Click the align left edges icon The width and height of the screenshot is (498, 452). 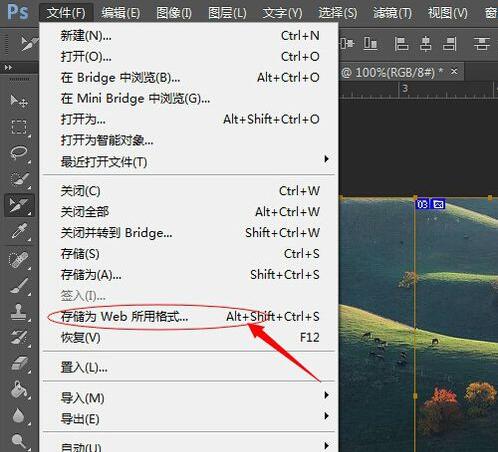401,44
